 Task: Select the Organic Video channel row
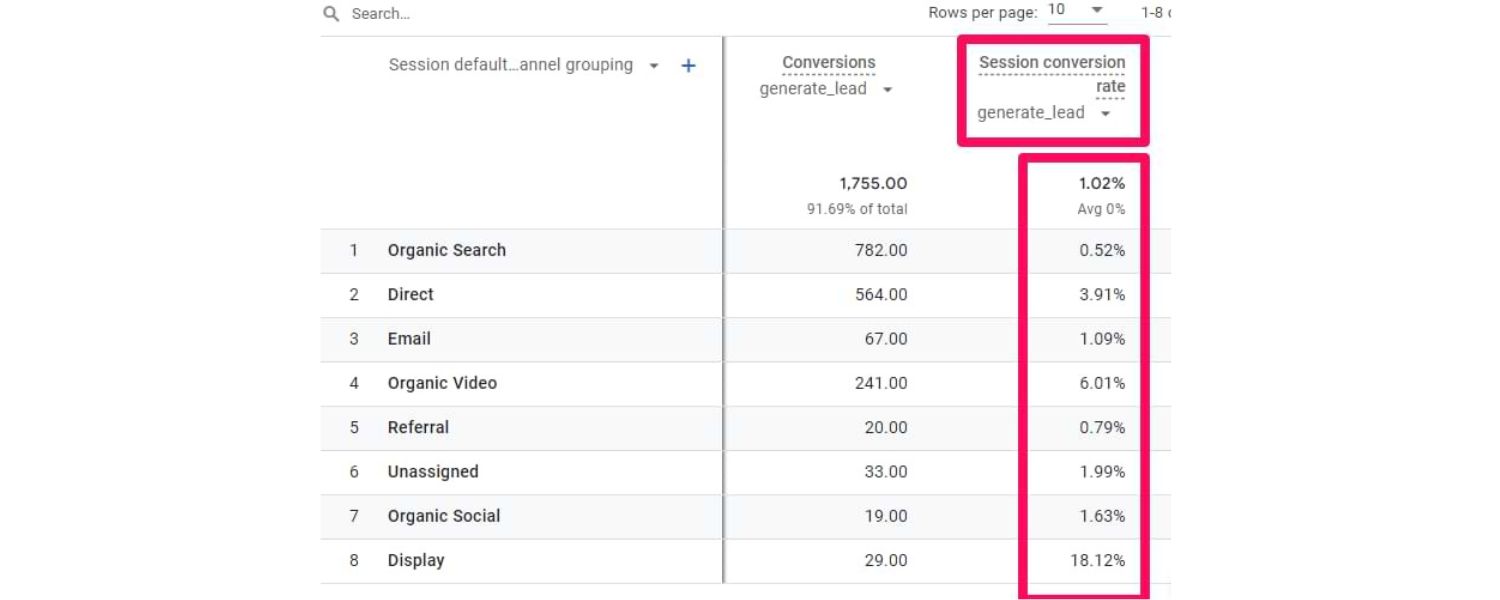point(442,383)
